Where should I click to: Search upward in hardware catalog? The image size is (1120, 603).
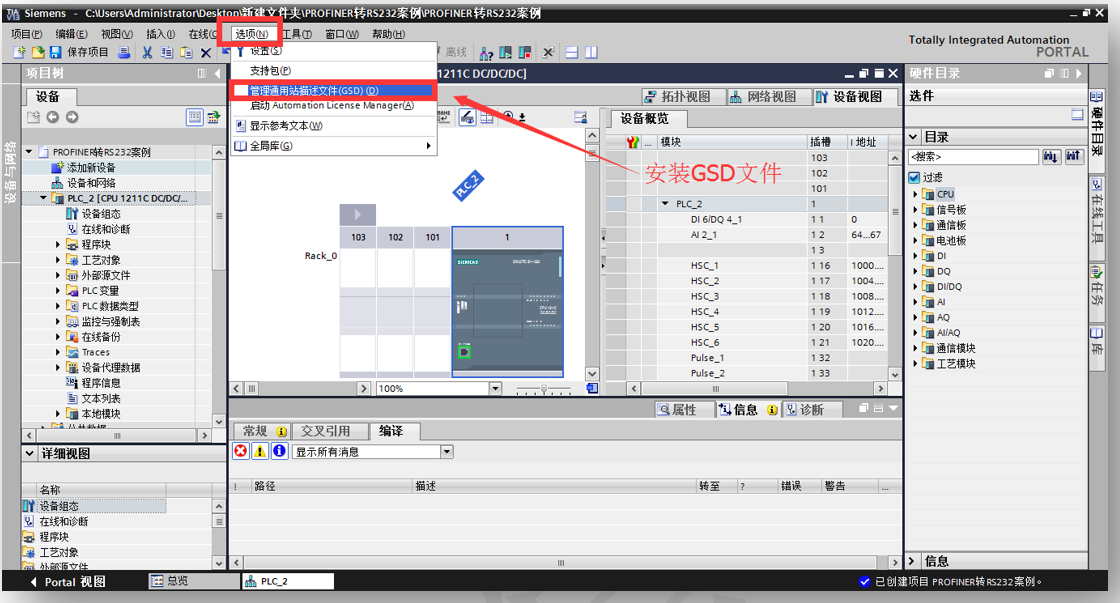click(1073, 156)
